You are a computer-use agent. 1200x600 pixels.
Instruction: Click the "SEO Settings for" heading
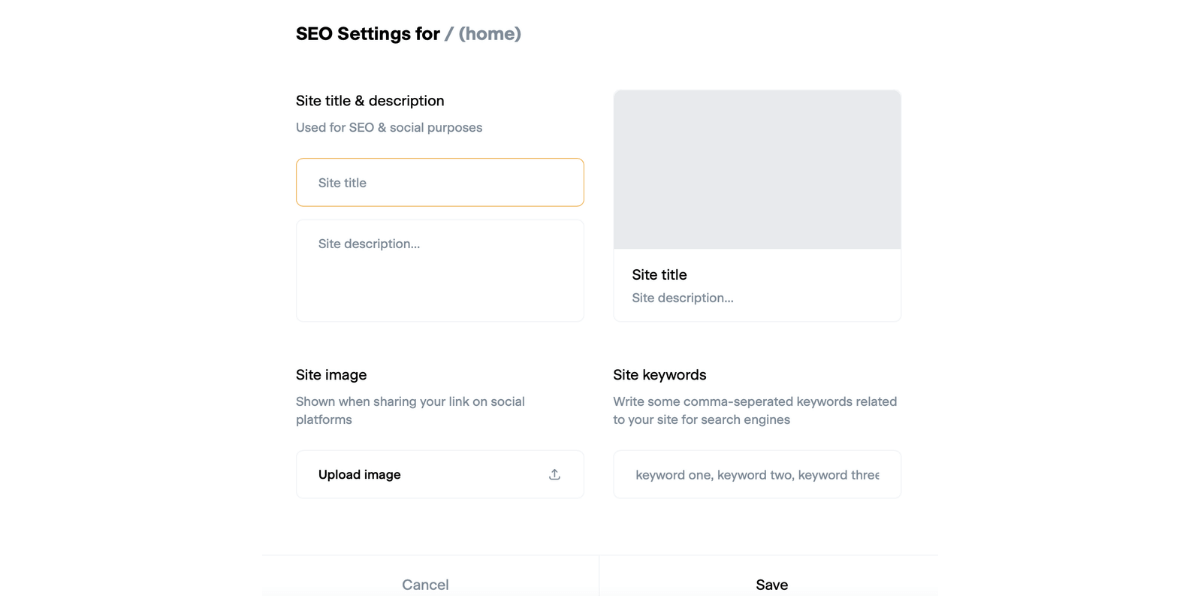click(x=368, y=34)
